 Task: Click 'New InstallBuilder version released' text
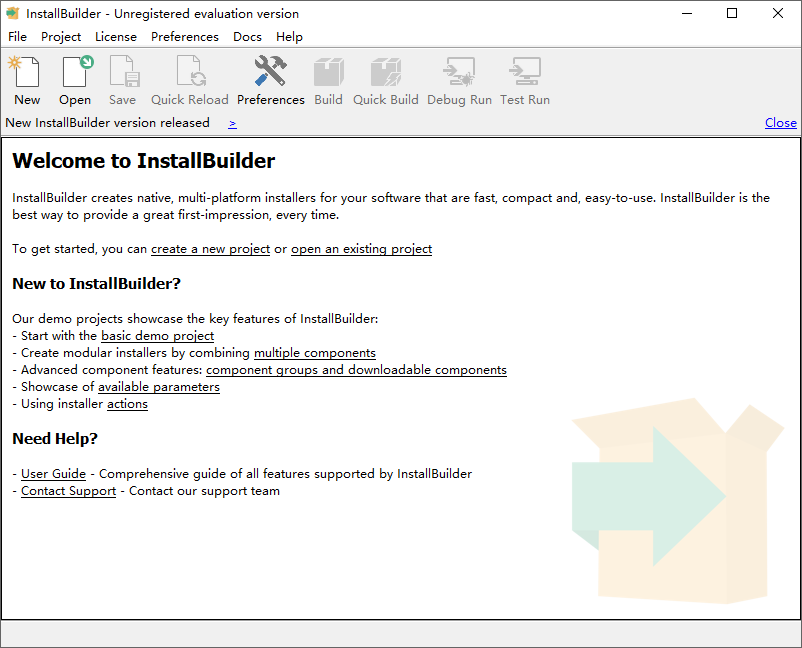[107, 123]
